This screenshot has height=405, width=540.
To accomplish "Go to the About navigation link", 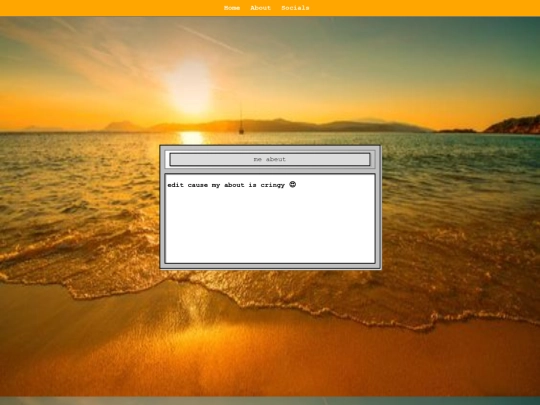I will click(x=260, y=8).
